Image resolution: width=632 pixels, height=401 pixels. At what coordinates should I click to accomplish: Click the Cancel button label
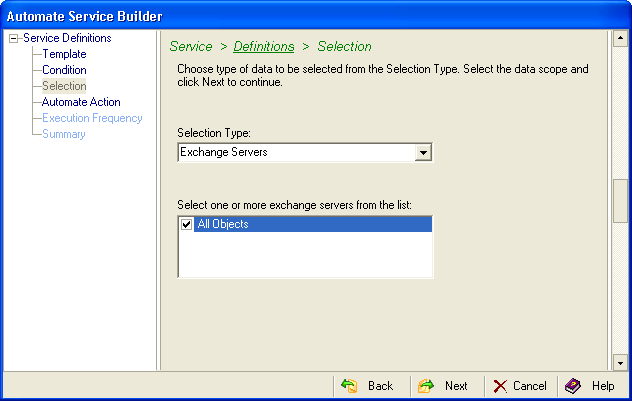(x=530, y=386)
